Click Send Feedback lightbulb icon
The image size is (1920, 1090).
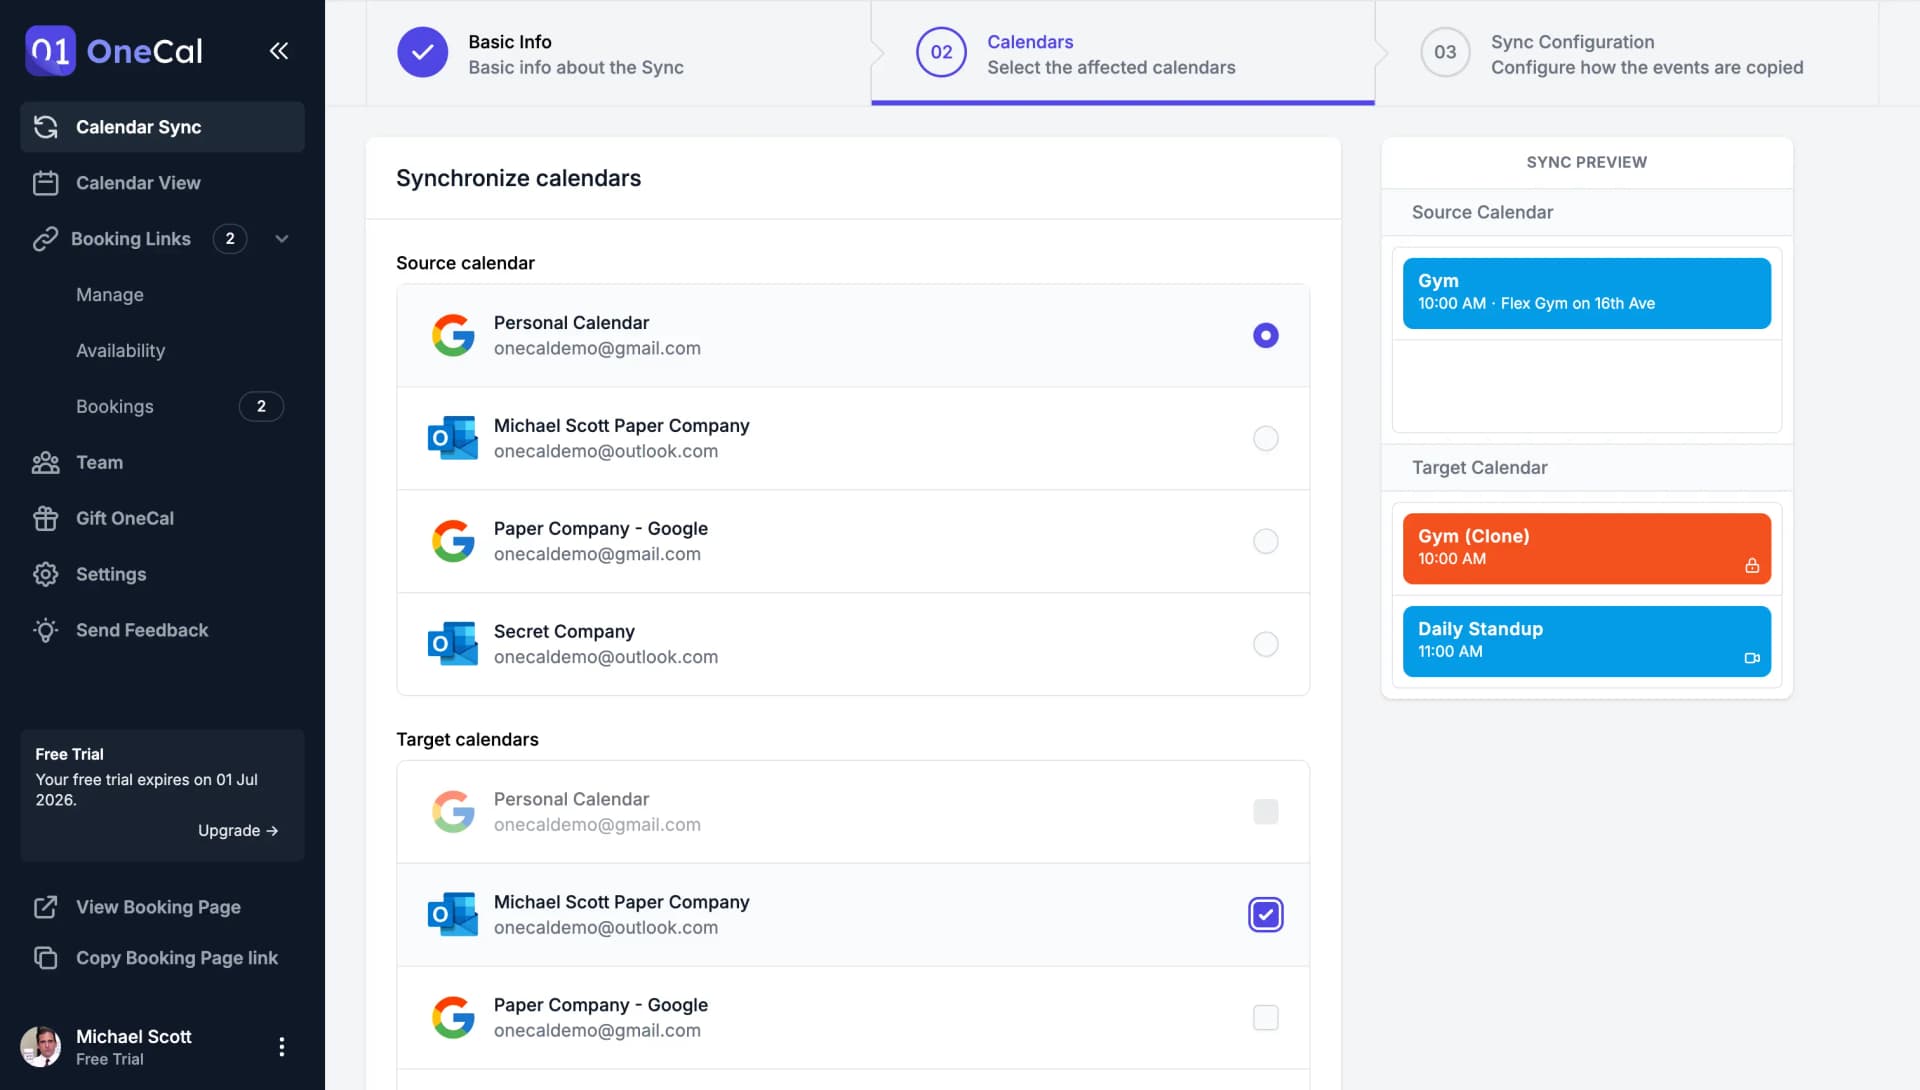[x=46, y=631]
